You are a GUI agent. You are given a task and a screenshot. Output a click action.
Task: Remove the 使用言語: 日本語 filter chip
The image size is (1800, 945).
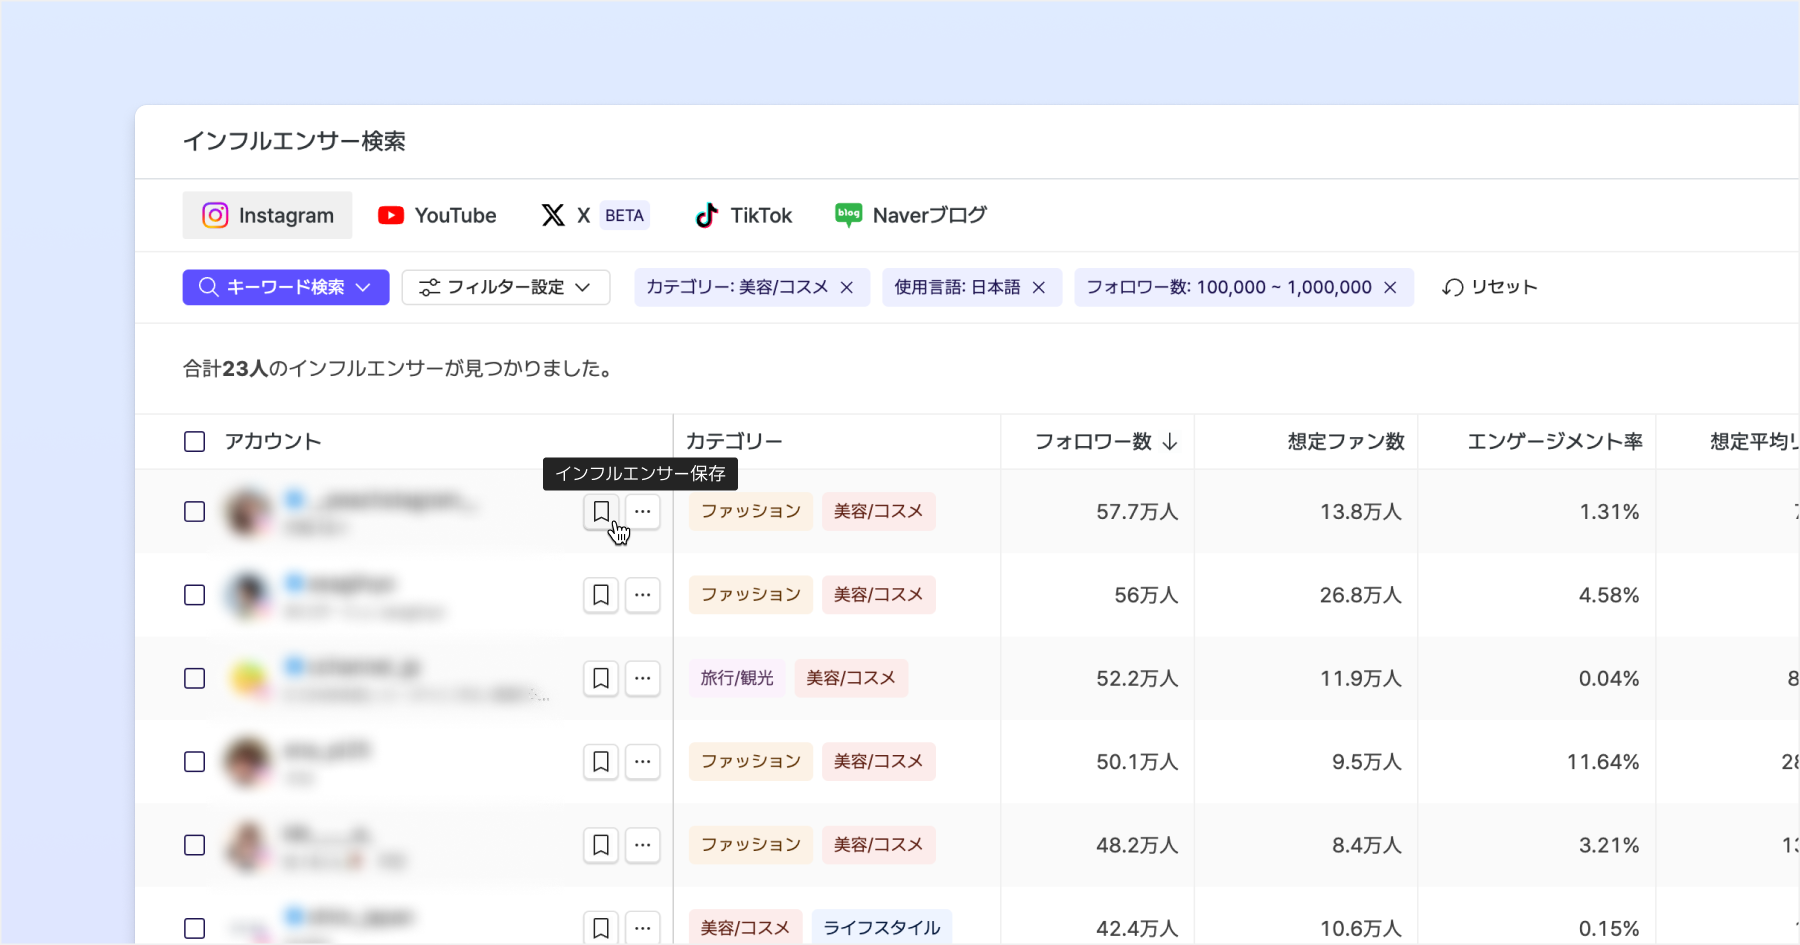(x=1039, y=288)
